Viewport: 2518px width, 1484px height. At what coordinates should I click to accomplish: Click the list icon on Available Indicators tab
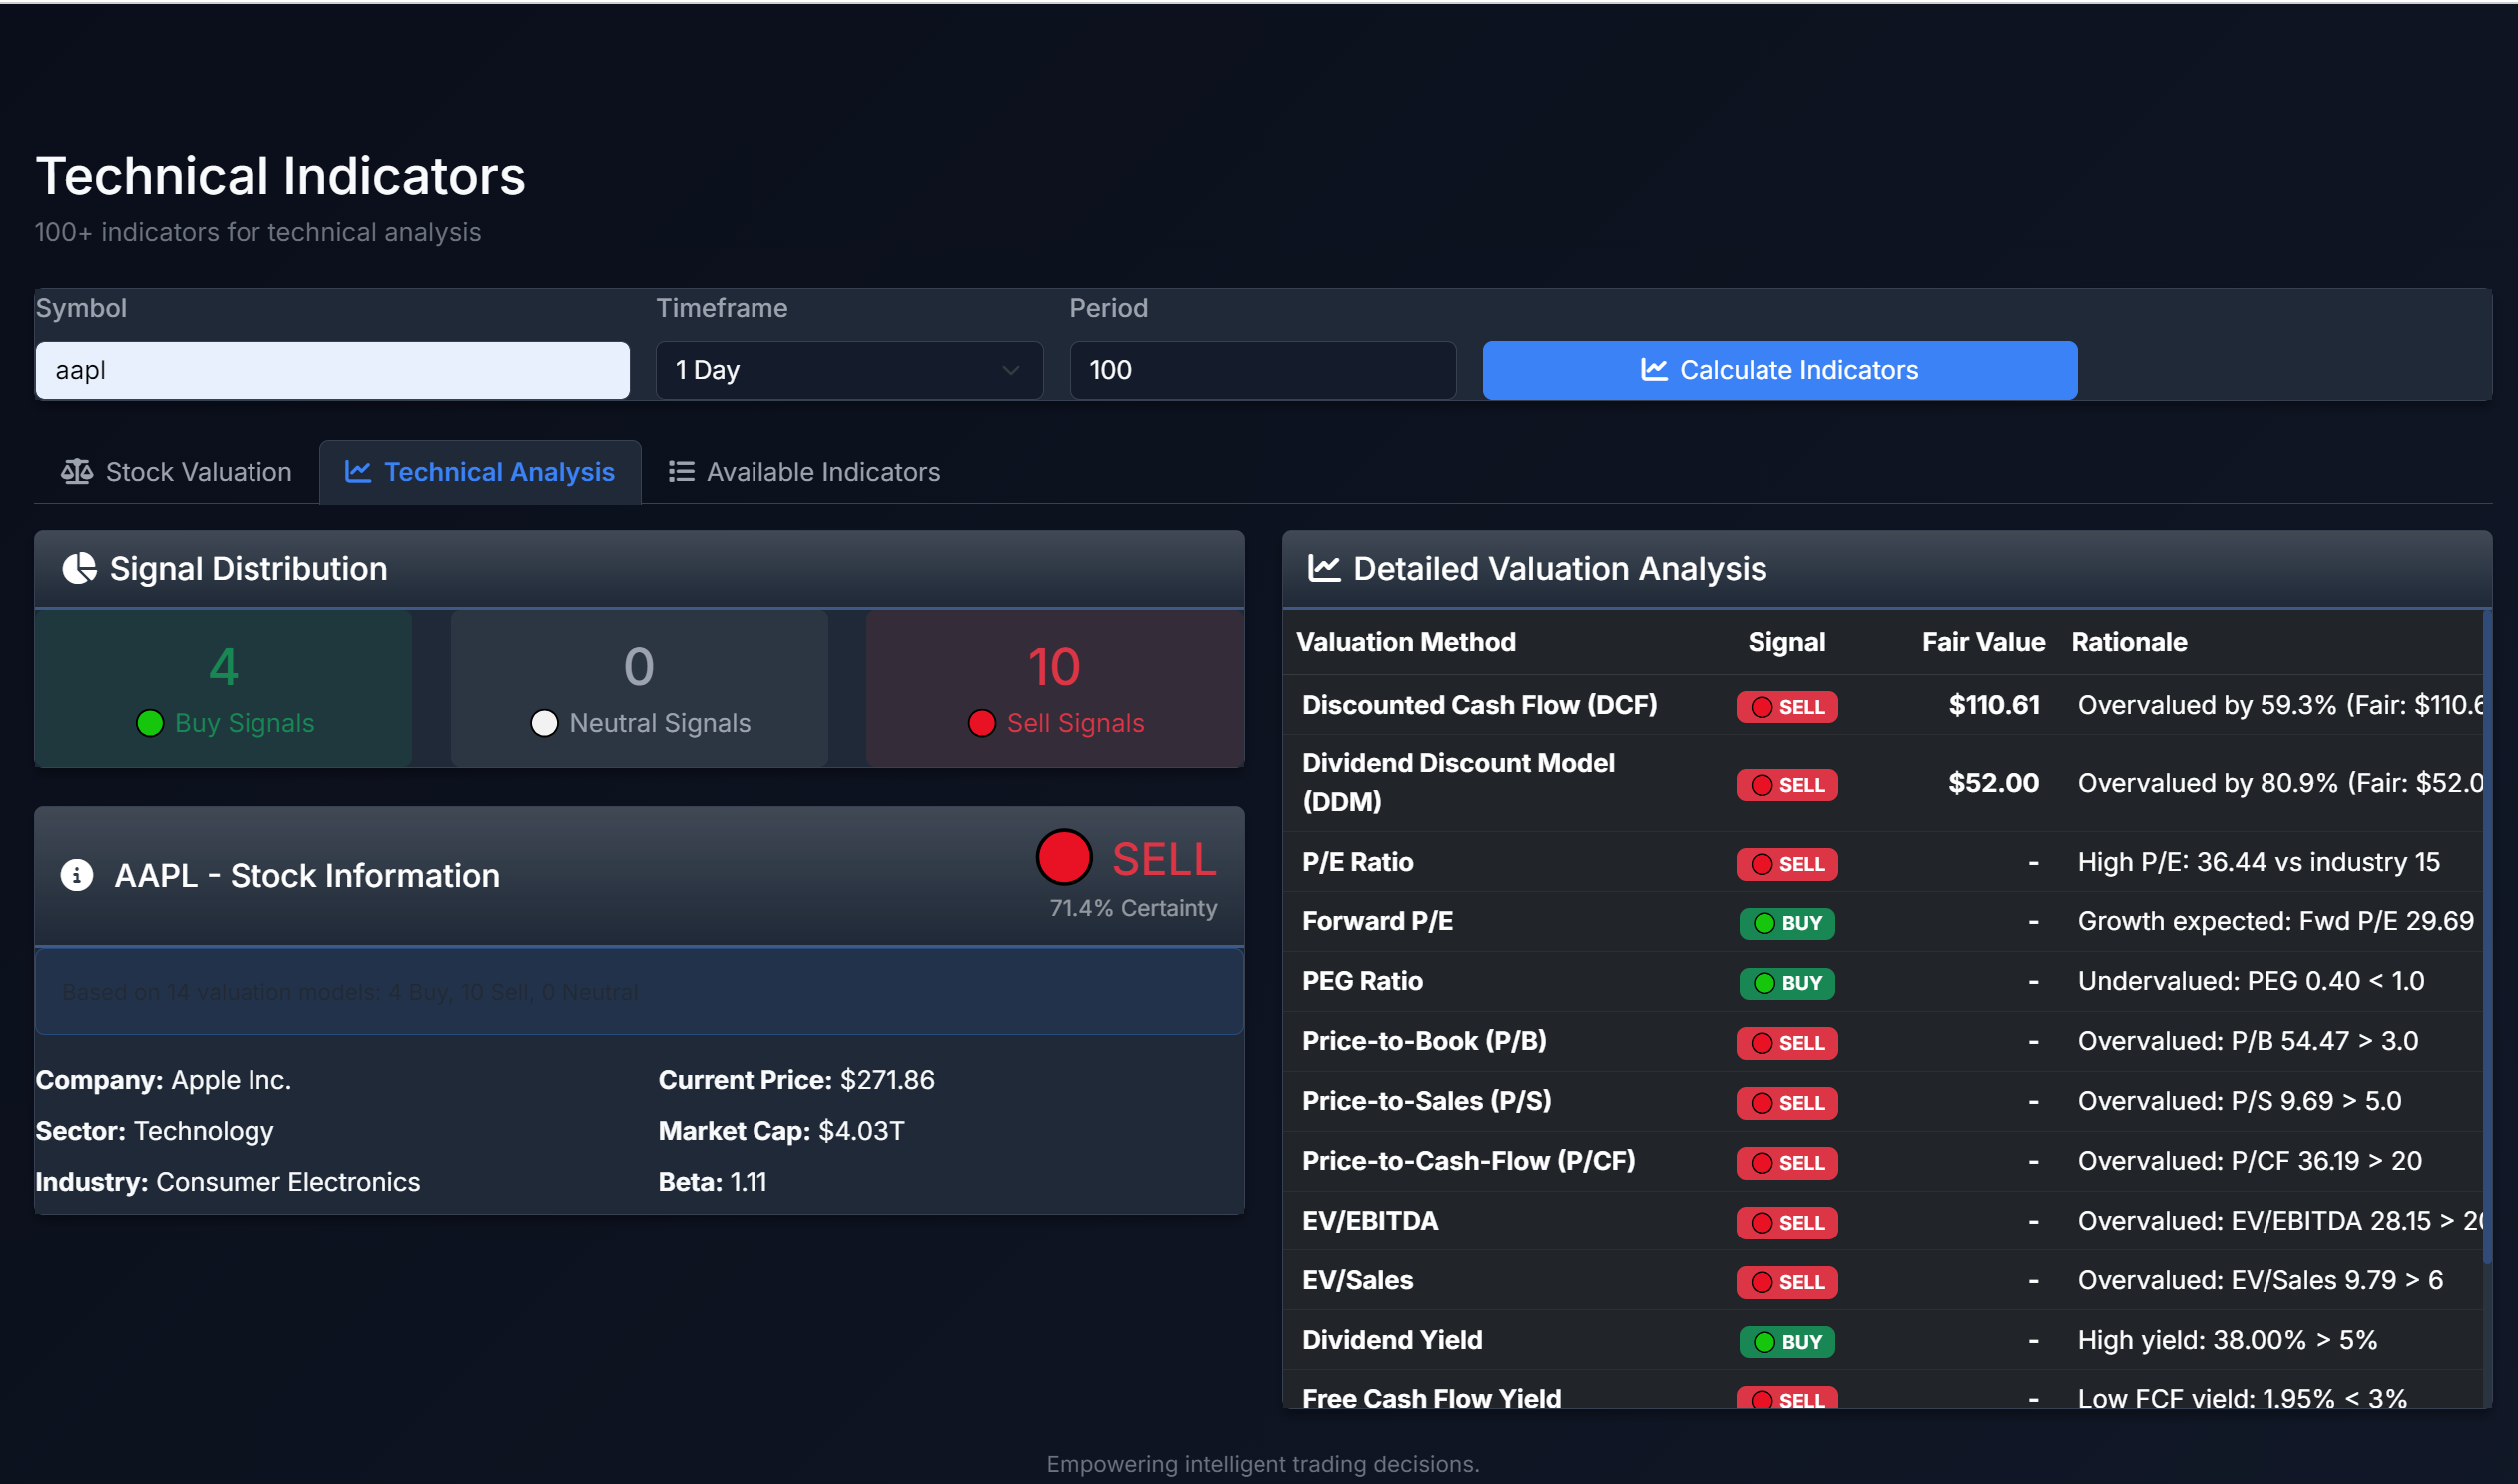pyautogui.click(x=681, y=472)
